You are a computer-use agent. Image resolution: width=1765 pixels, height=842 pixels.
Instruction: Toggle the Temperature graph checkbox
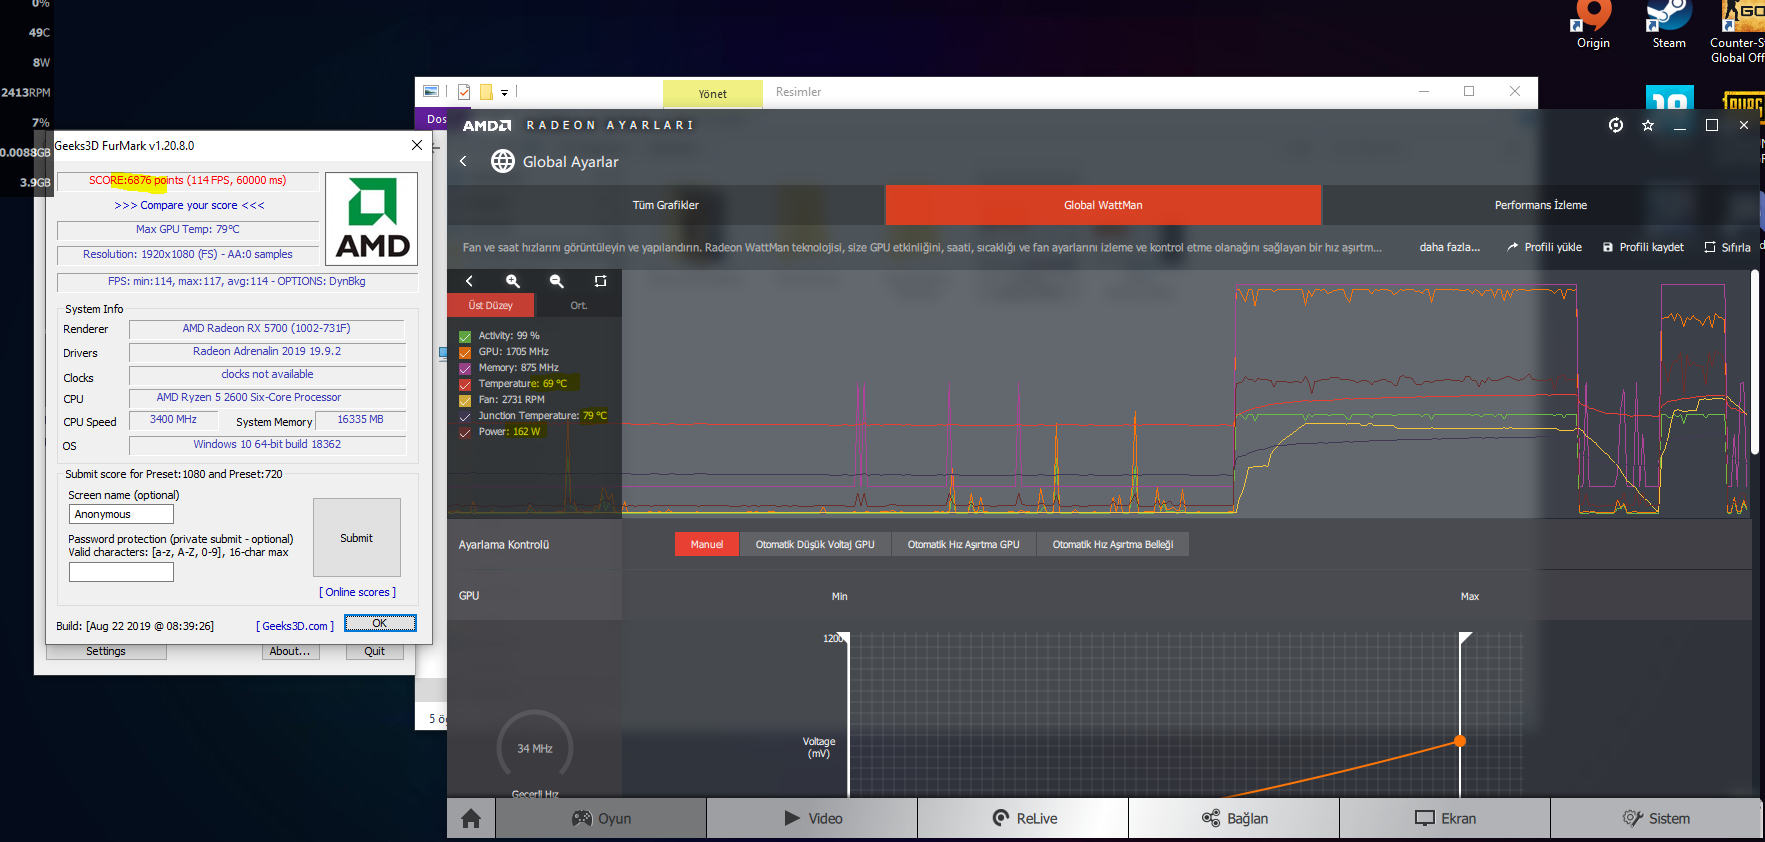click(465, 385)
